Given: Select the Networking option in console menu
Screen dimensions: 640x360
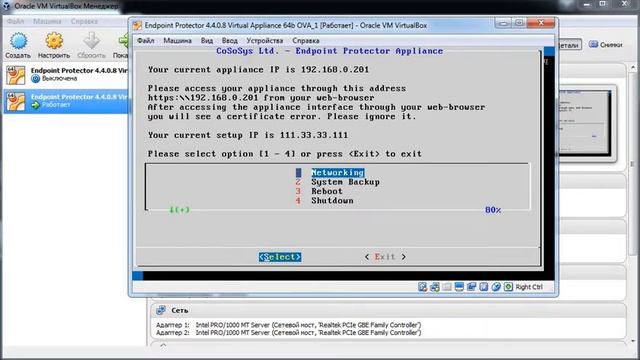Looking at the screenshot, I should point(338,172).
